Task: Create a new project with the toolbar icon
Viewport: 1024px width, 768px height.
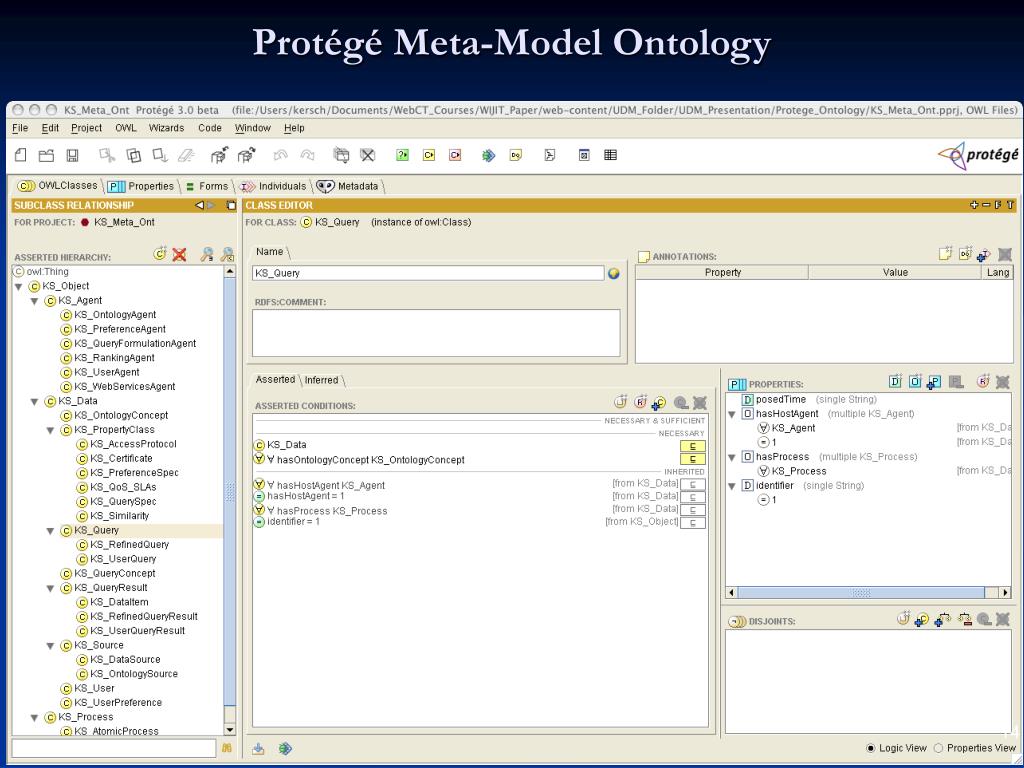Action: tap(21, 155)
